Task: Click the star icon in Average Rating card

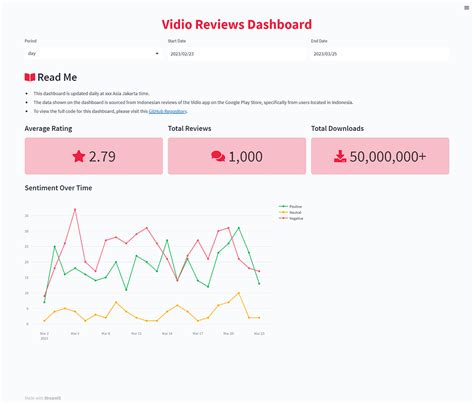Action: 79,156
